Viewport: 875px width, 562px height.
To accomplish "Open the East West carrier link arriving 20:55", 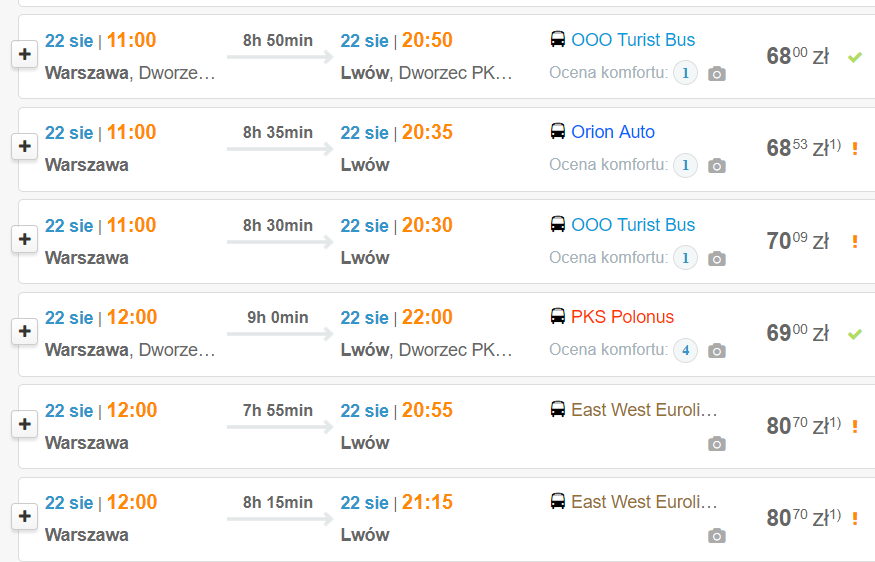I will (x=644, y=410).
